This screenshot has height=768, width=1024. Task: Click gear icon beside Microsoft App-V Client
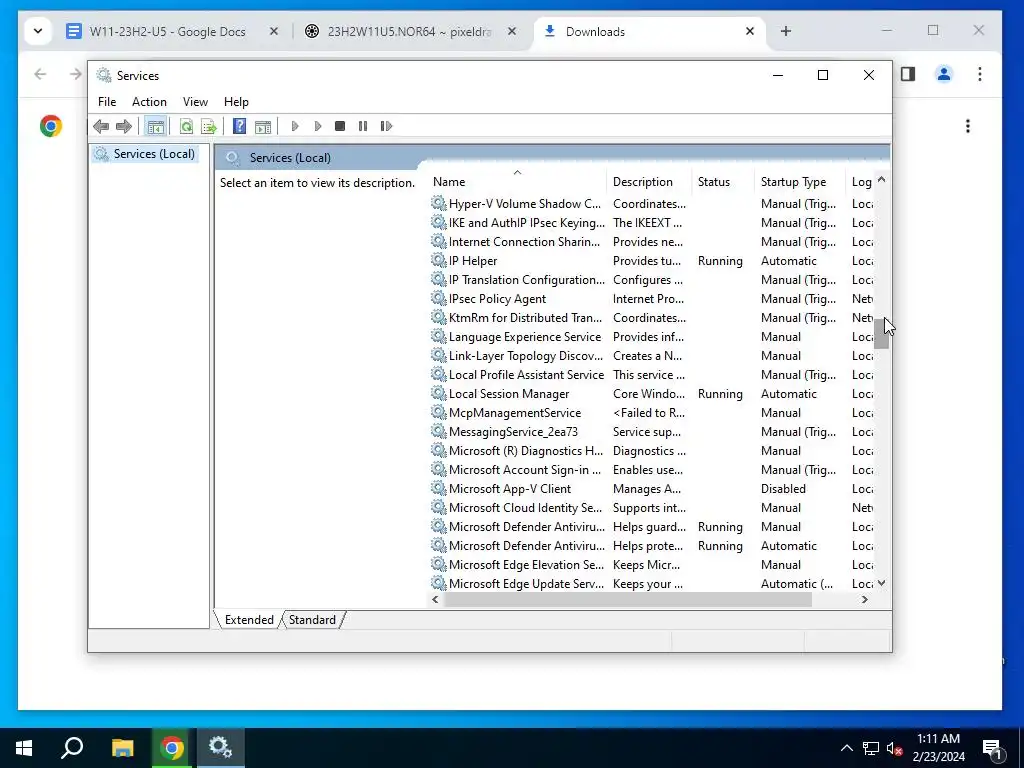(x=439, y=488)
